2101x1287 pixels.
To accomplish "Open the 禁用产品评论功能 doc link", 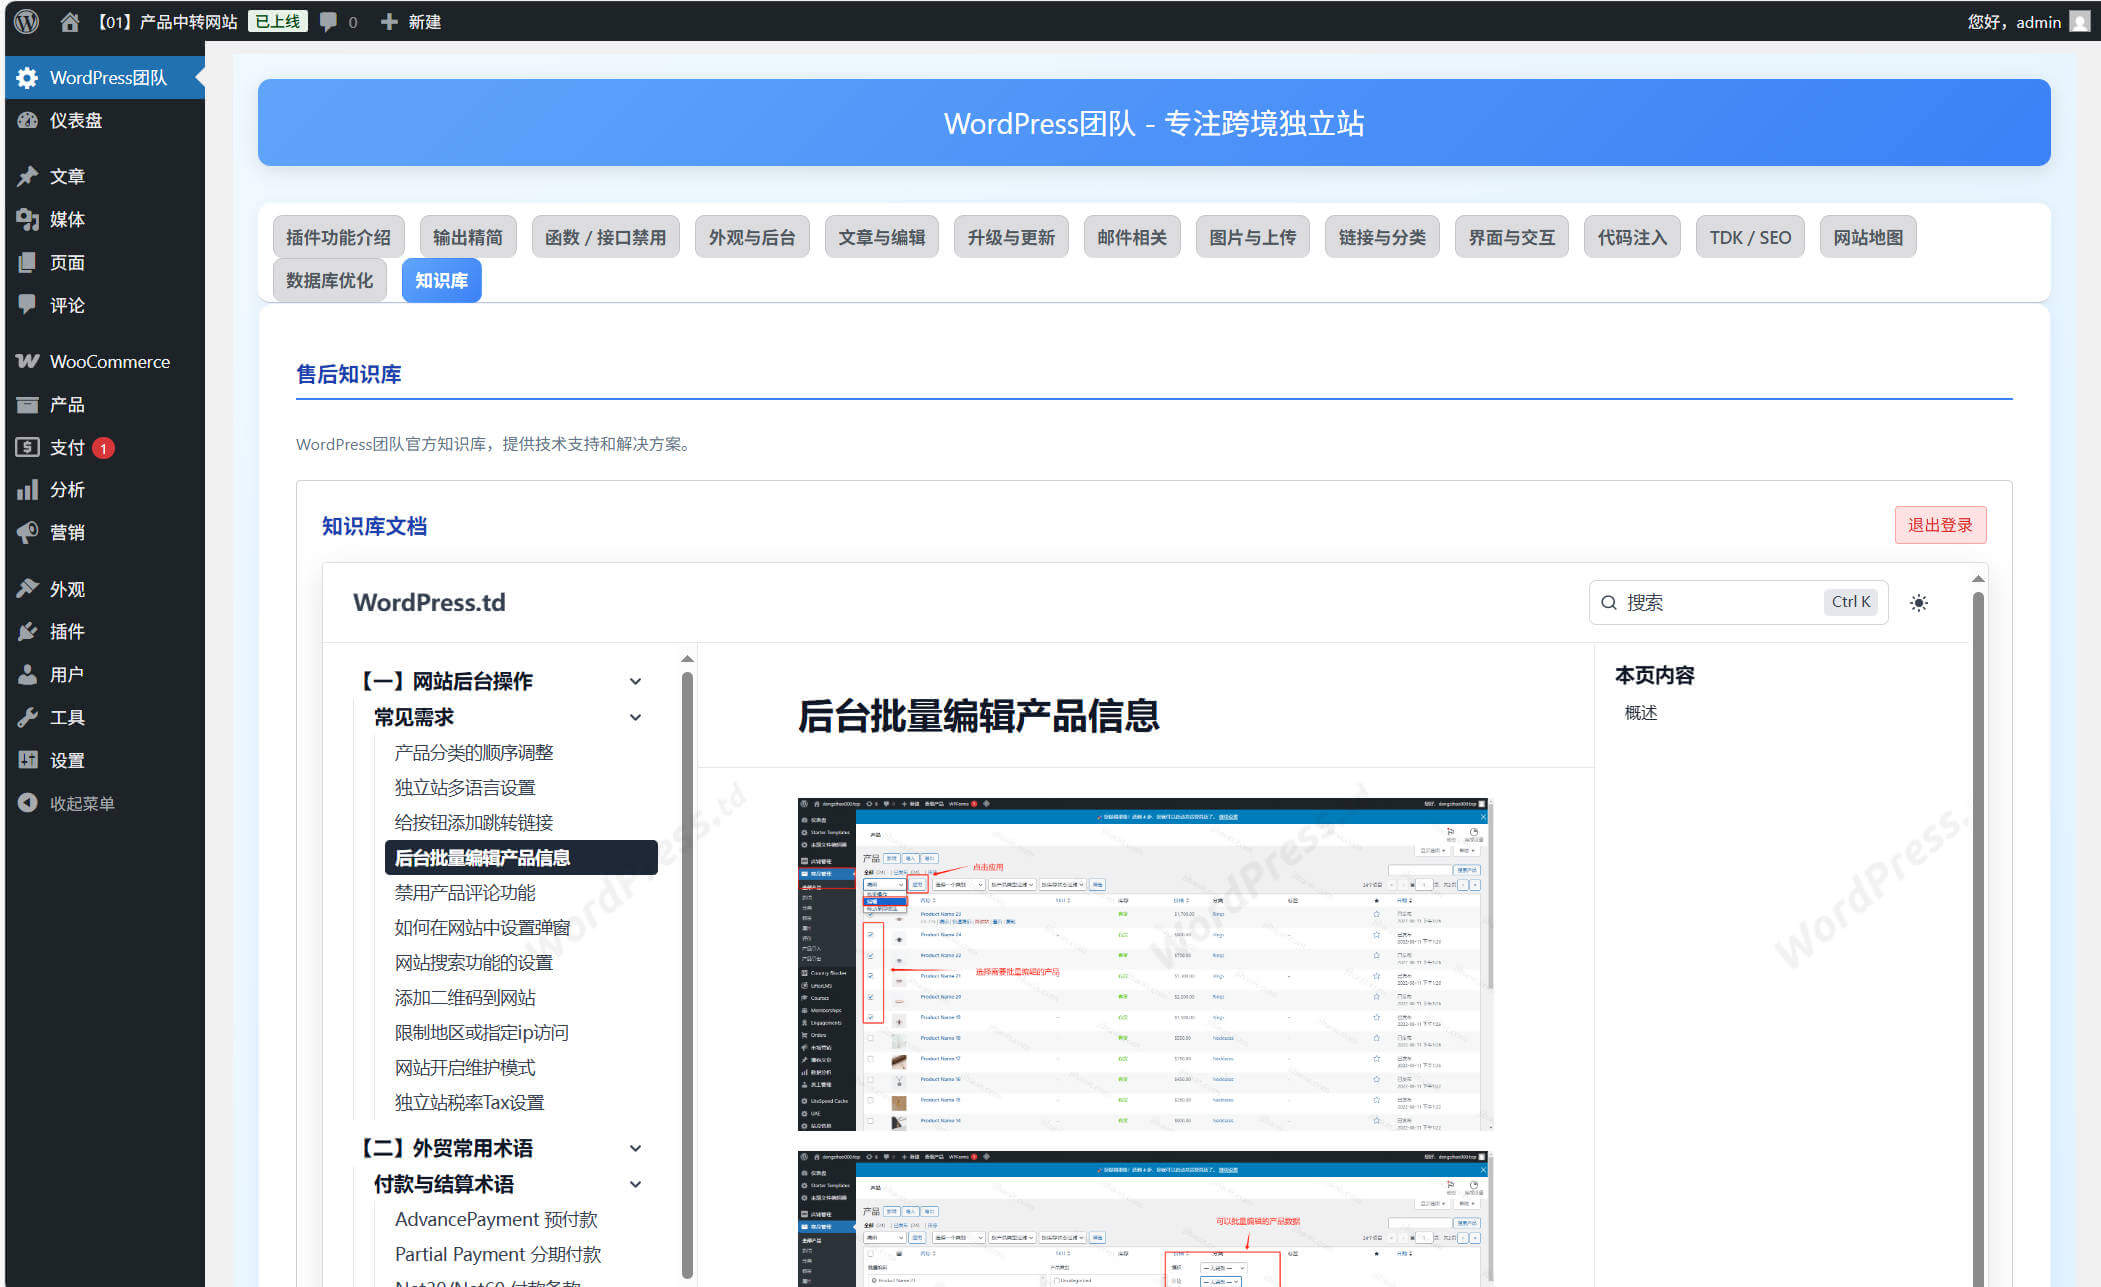I will click(x=465, y=892).
